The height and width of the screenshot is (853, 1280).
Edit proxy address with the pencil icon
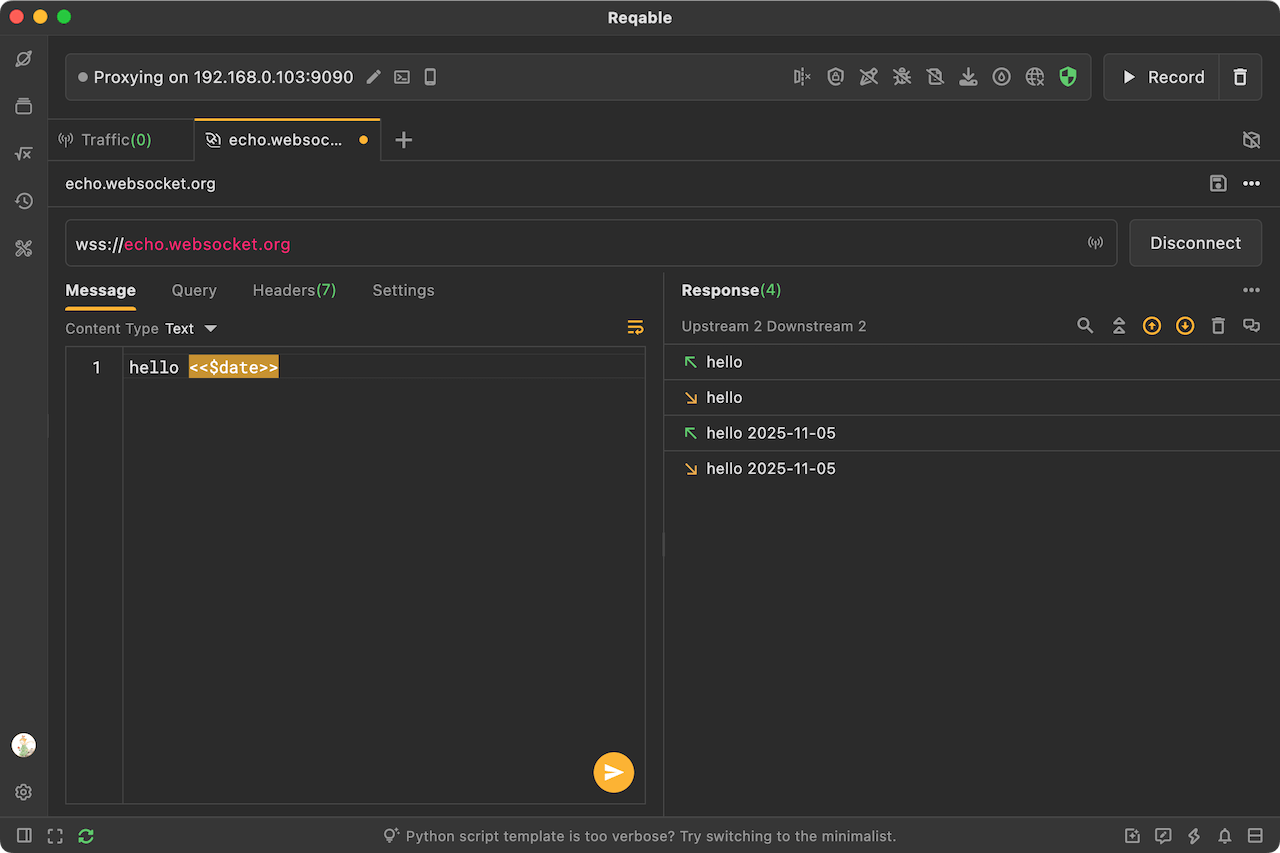[x=374, y=77]
